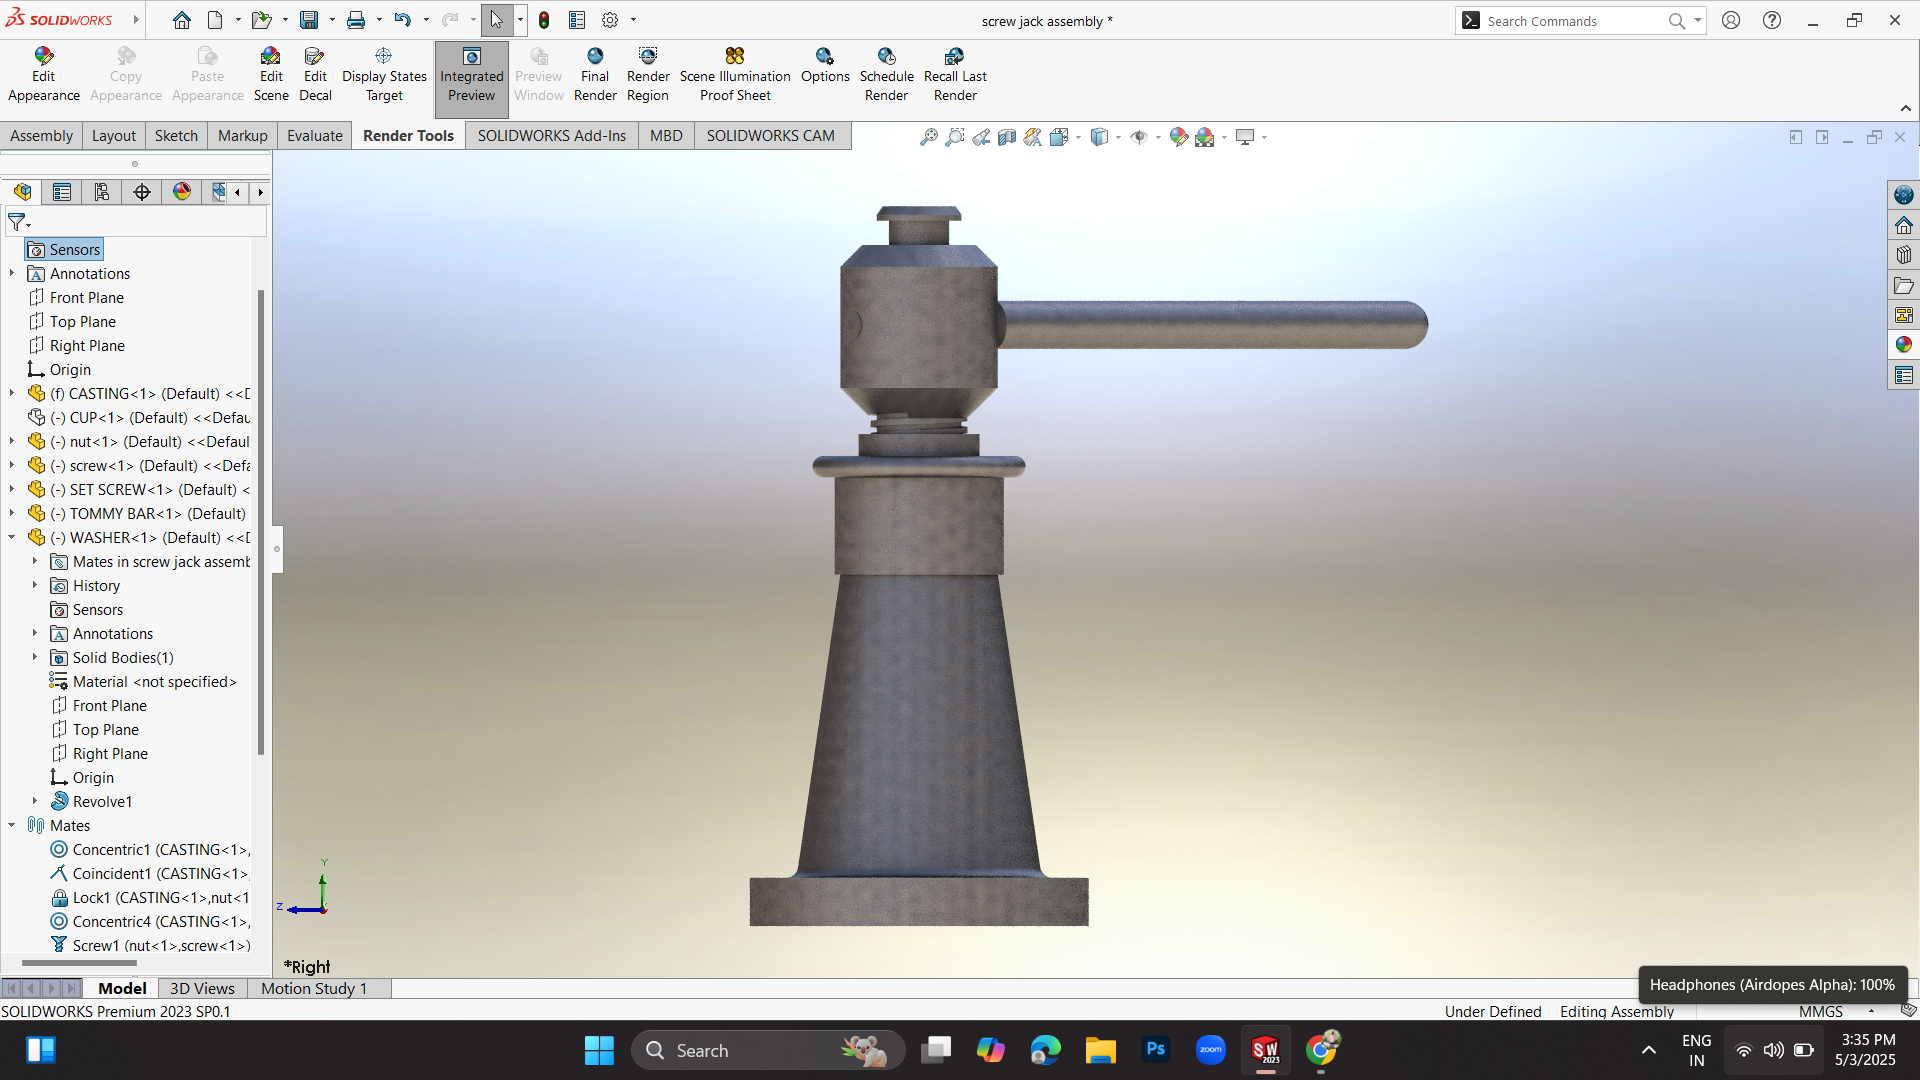
Task: Expand the screw<1> component
Action: [x=12, y=465]
